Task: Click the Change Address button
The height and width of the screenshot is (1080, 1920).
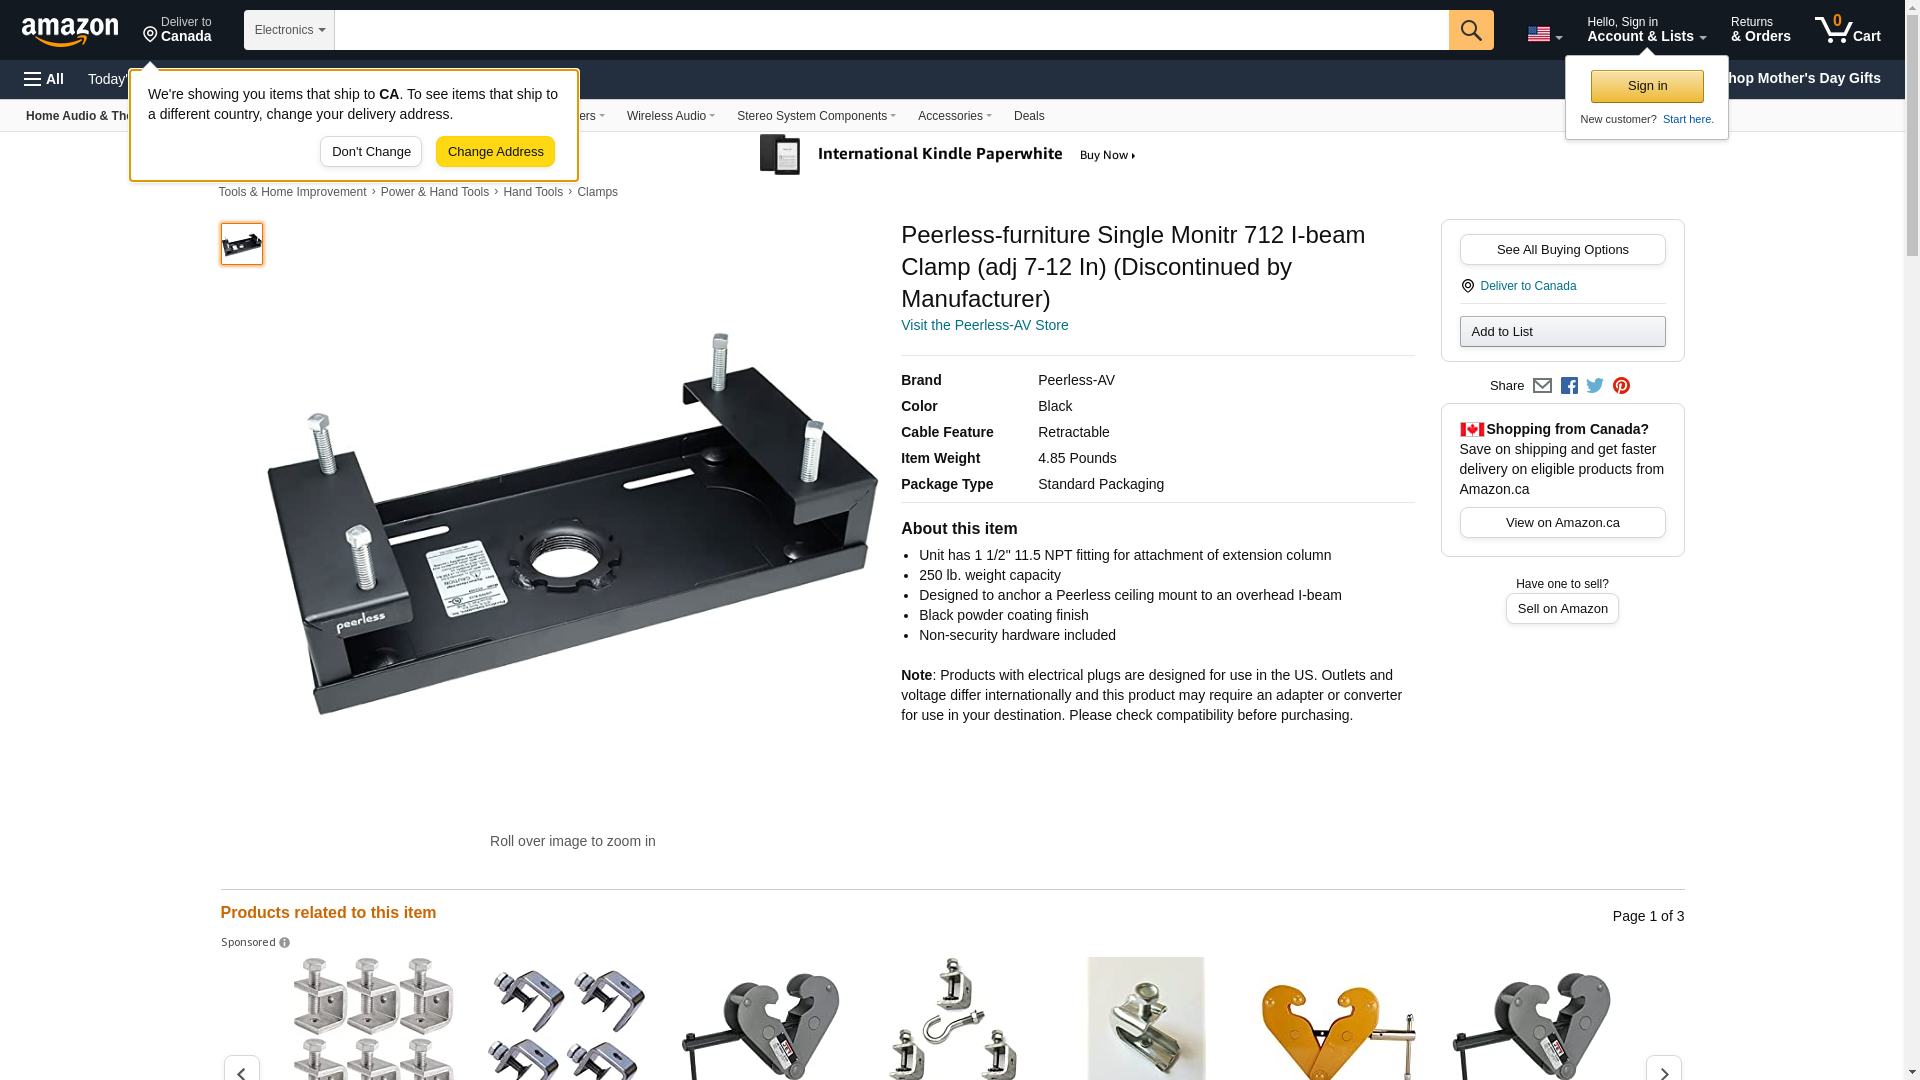Action: click(495, 152)
